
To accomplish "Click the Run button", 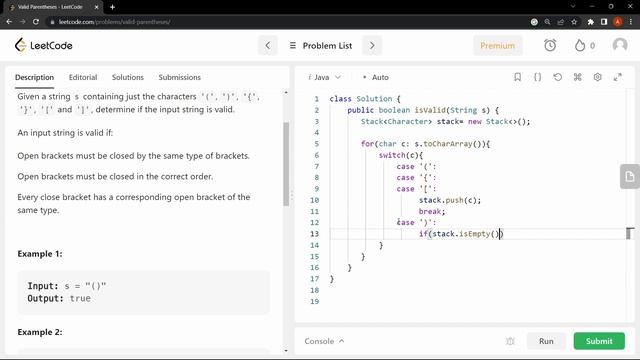I will tap(546, 341).
